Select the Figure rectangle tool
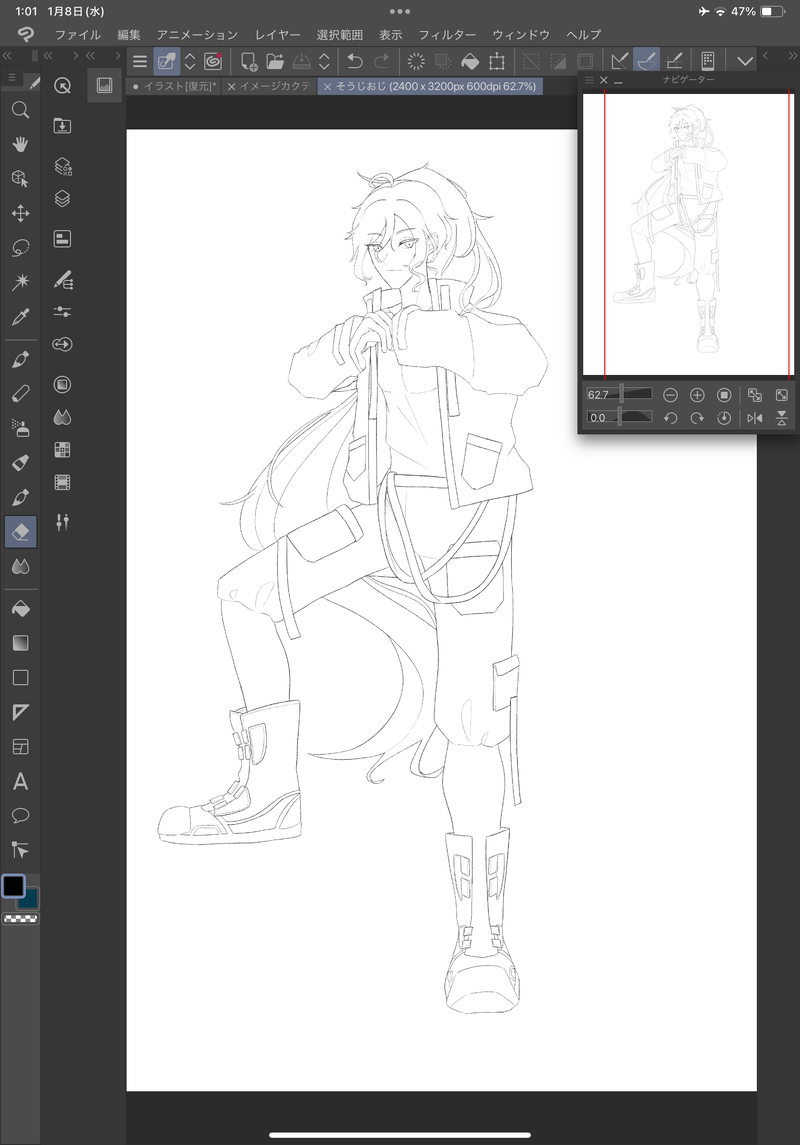This screenshot has height=1145, width=800. click(x=20, y=678)
